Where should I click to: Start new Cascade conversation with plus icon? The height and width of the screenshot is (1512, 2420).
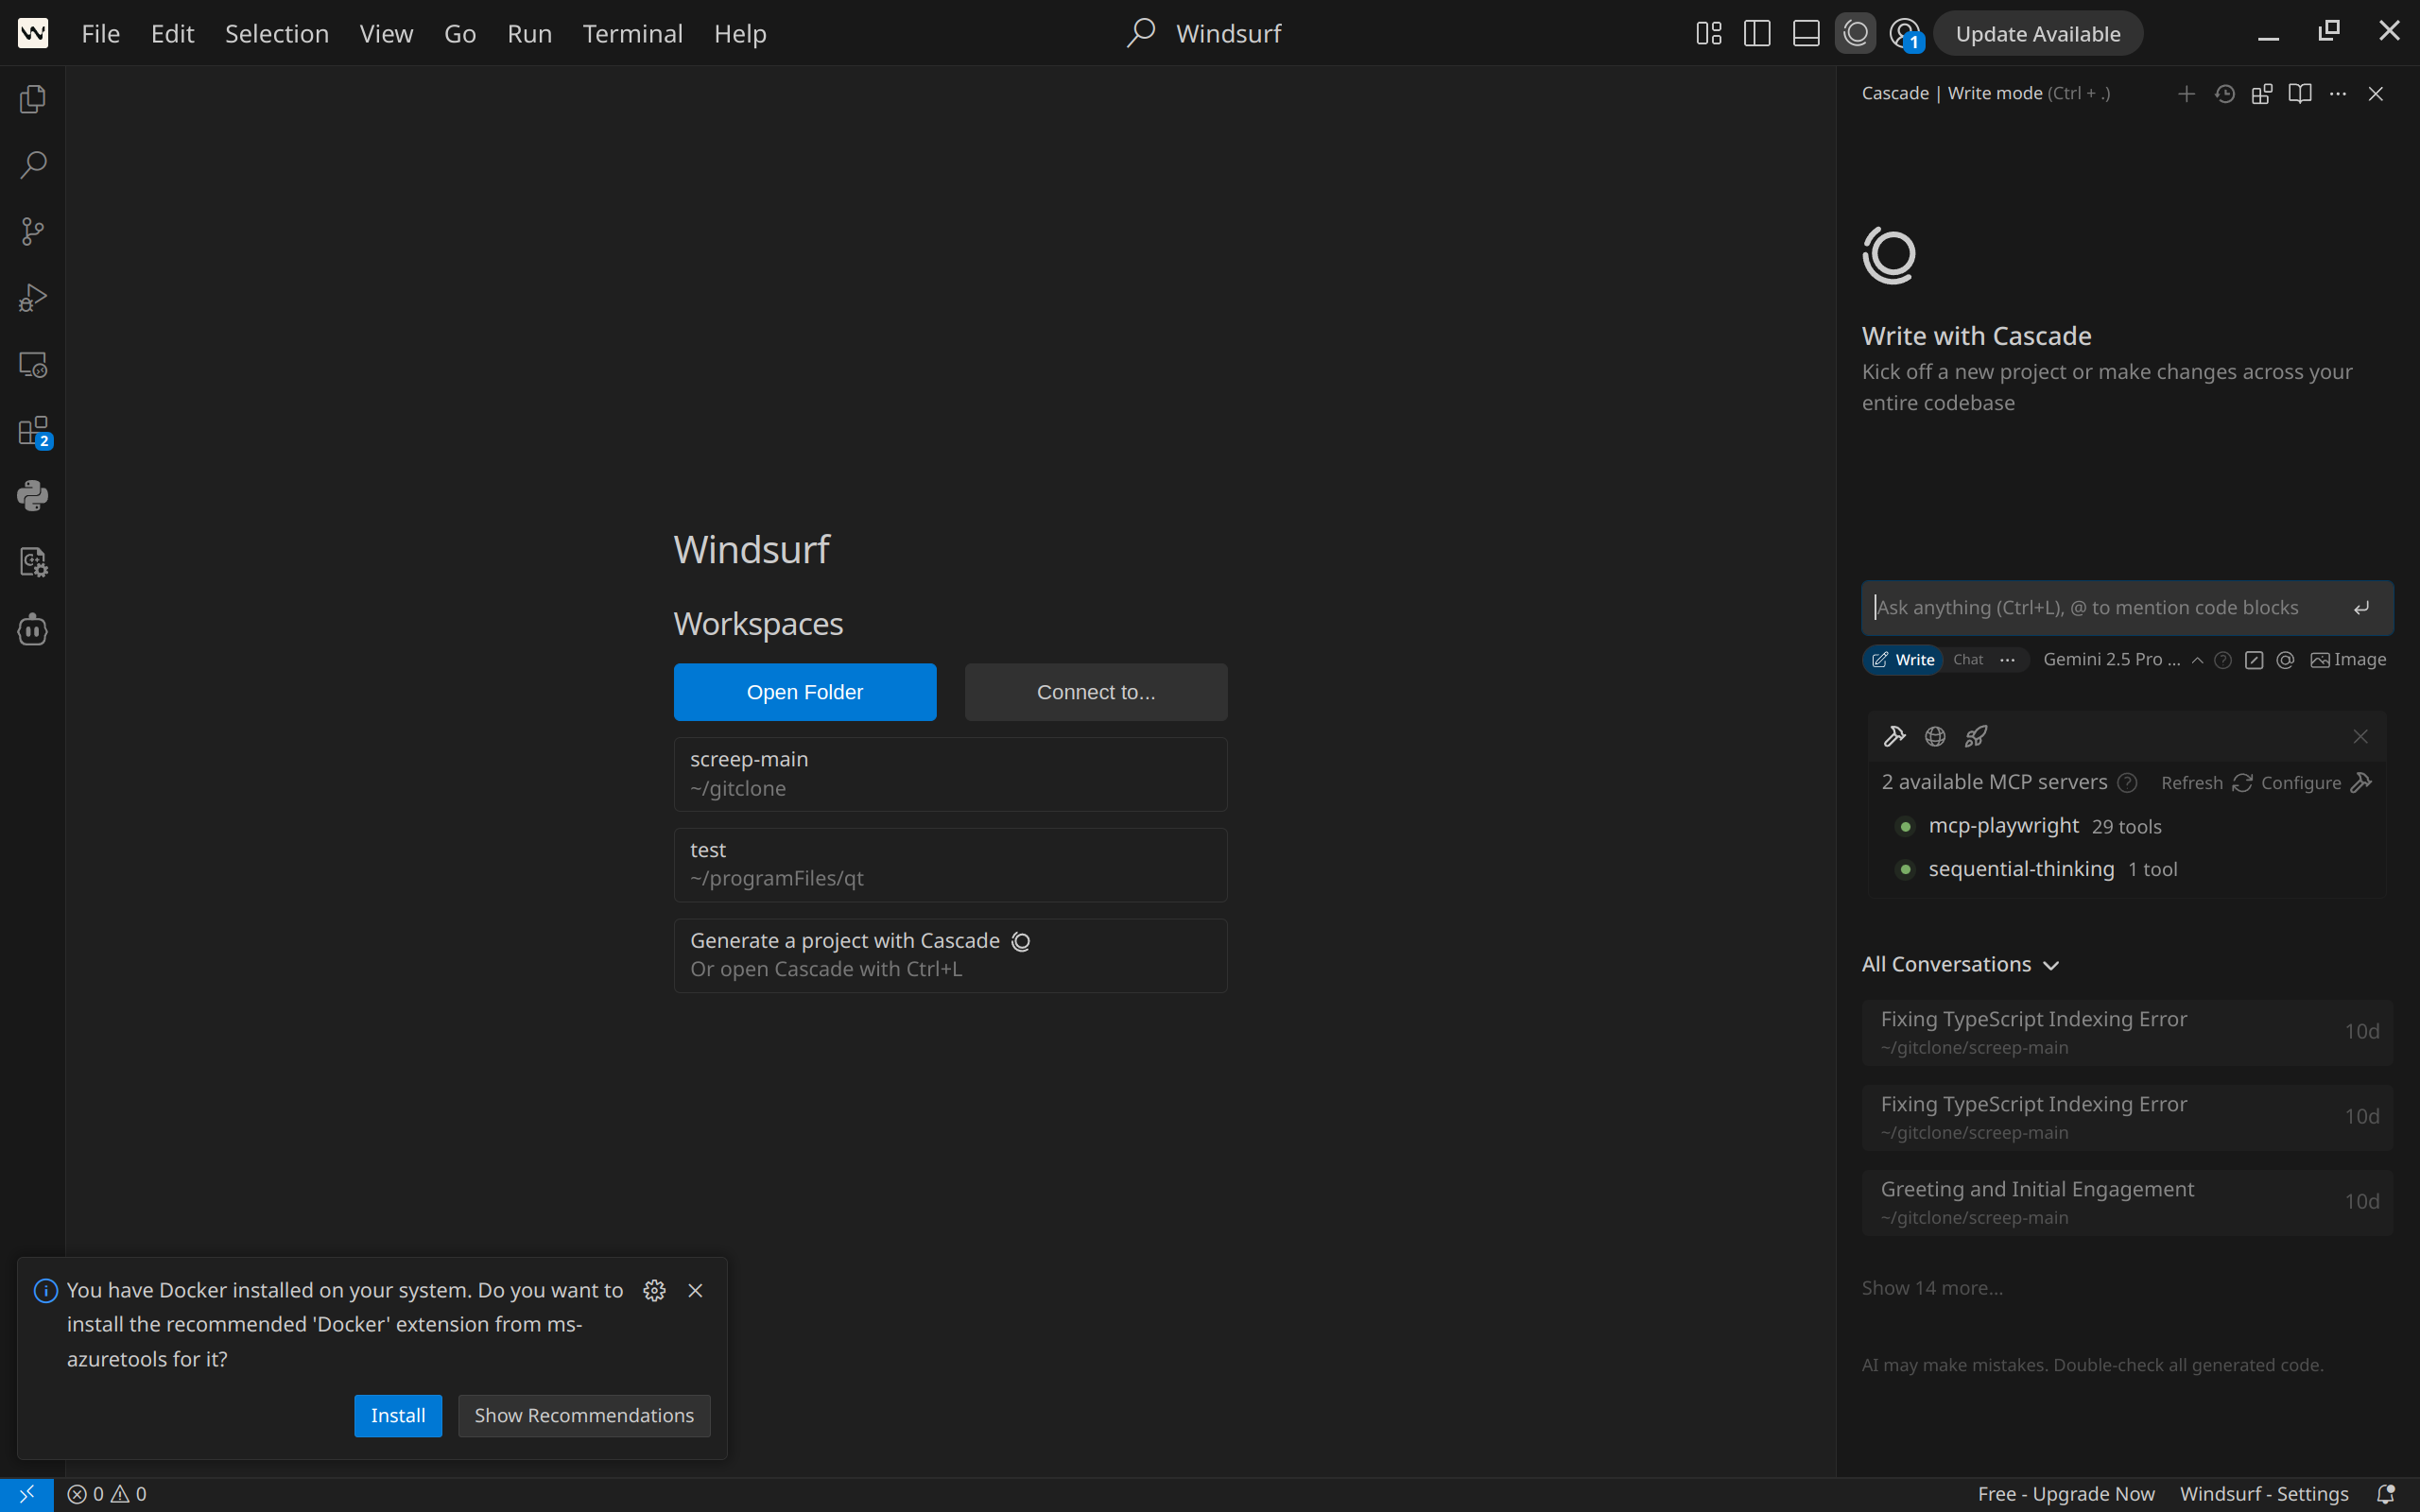pos(2186,94)
